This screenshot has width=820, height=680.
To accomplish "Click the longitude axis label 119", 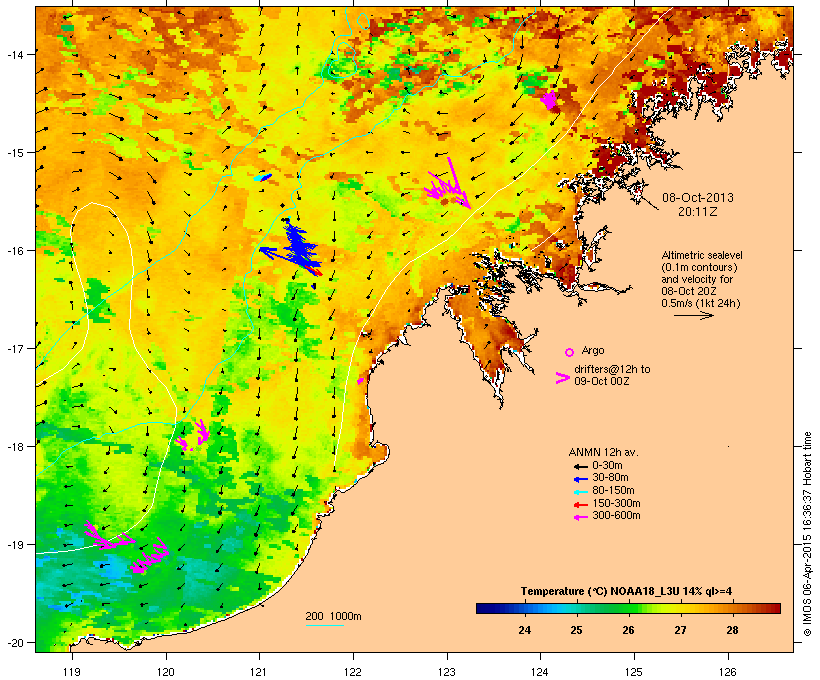I will point(72,672).
